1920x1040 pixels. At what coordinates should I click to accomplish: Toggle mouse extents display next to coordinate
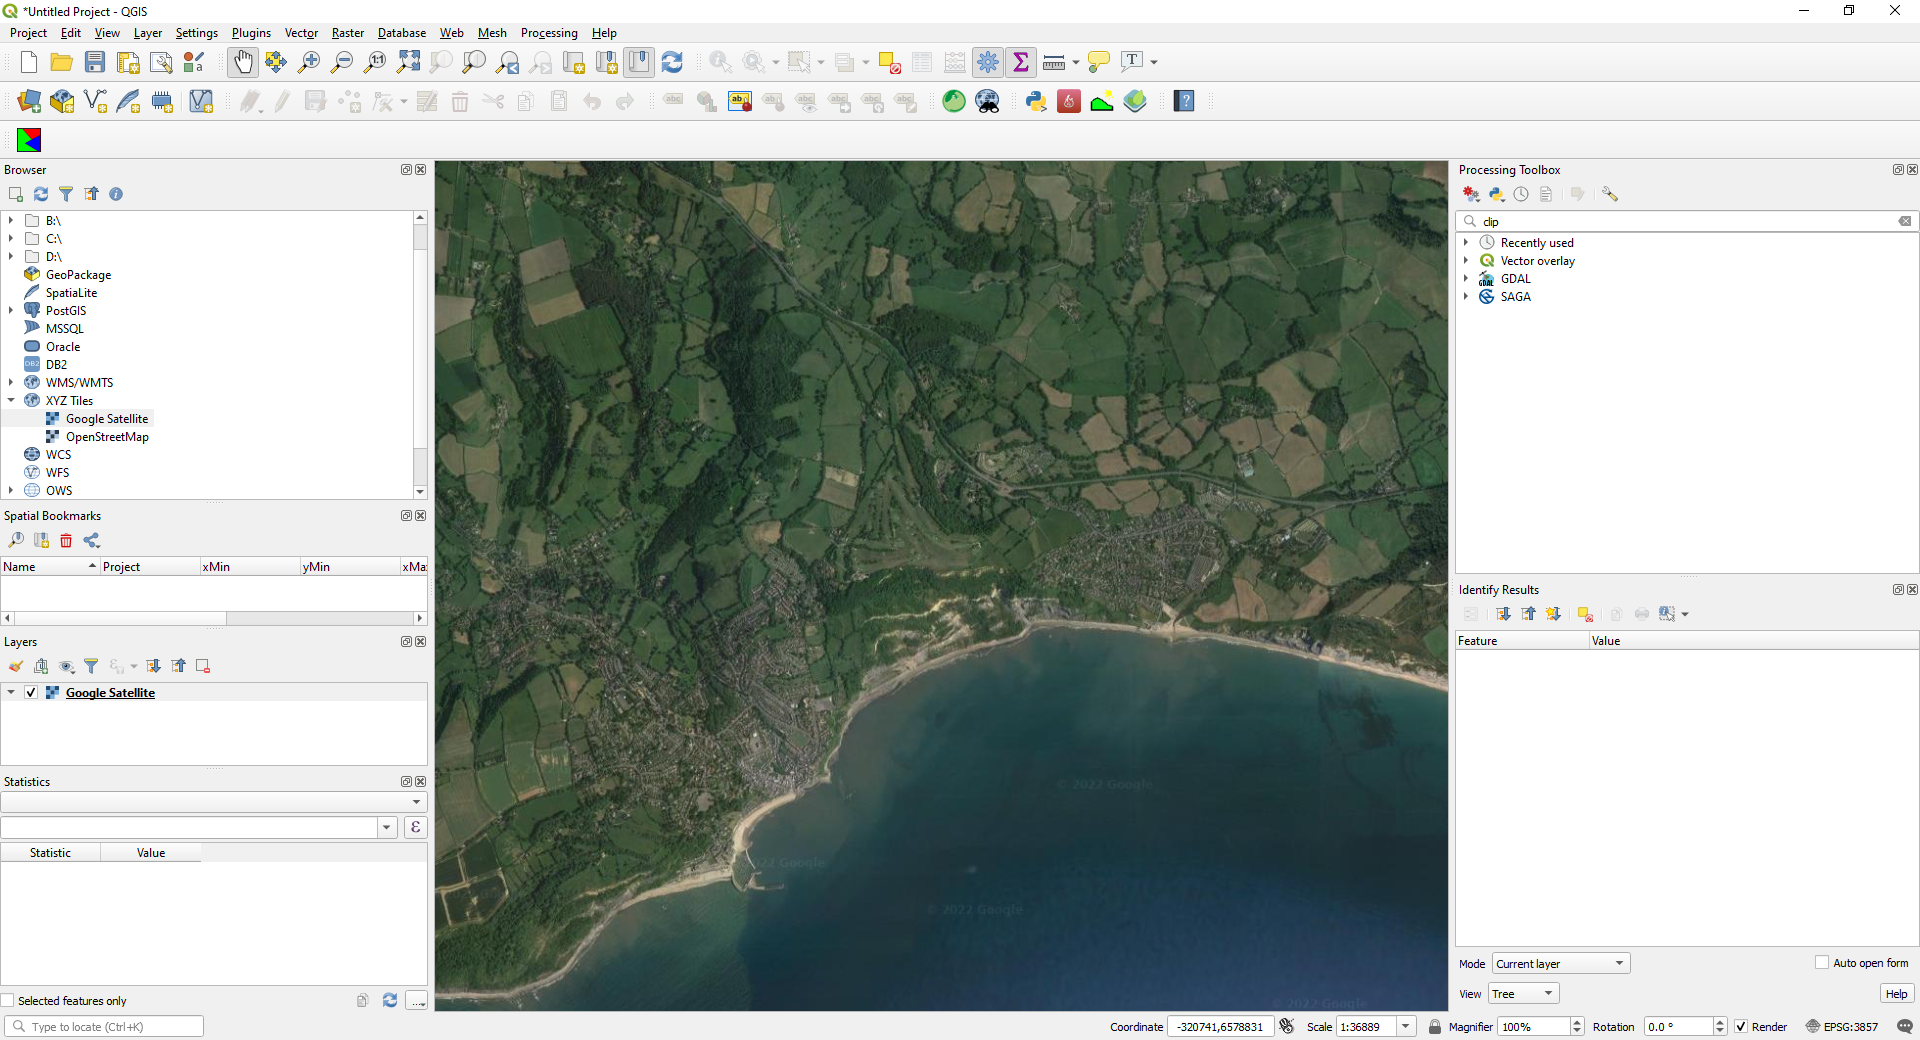coord(1287,1026)
